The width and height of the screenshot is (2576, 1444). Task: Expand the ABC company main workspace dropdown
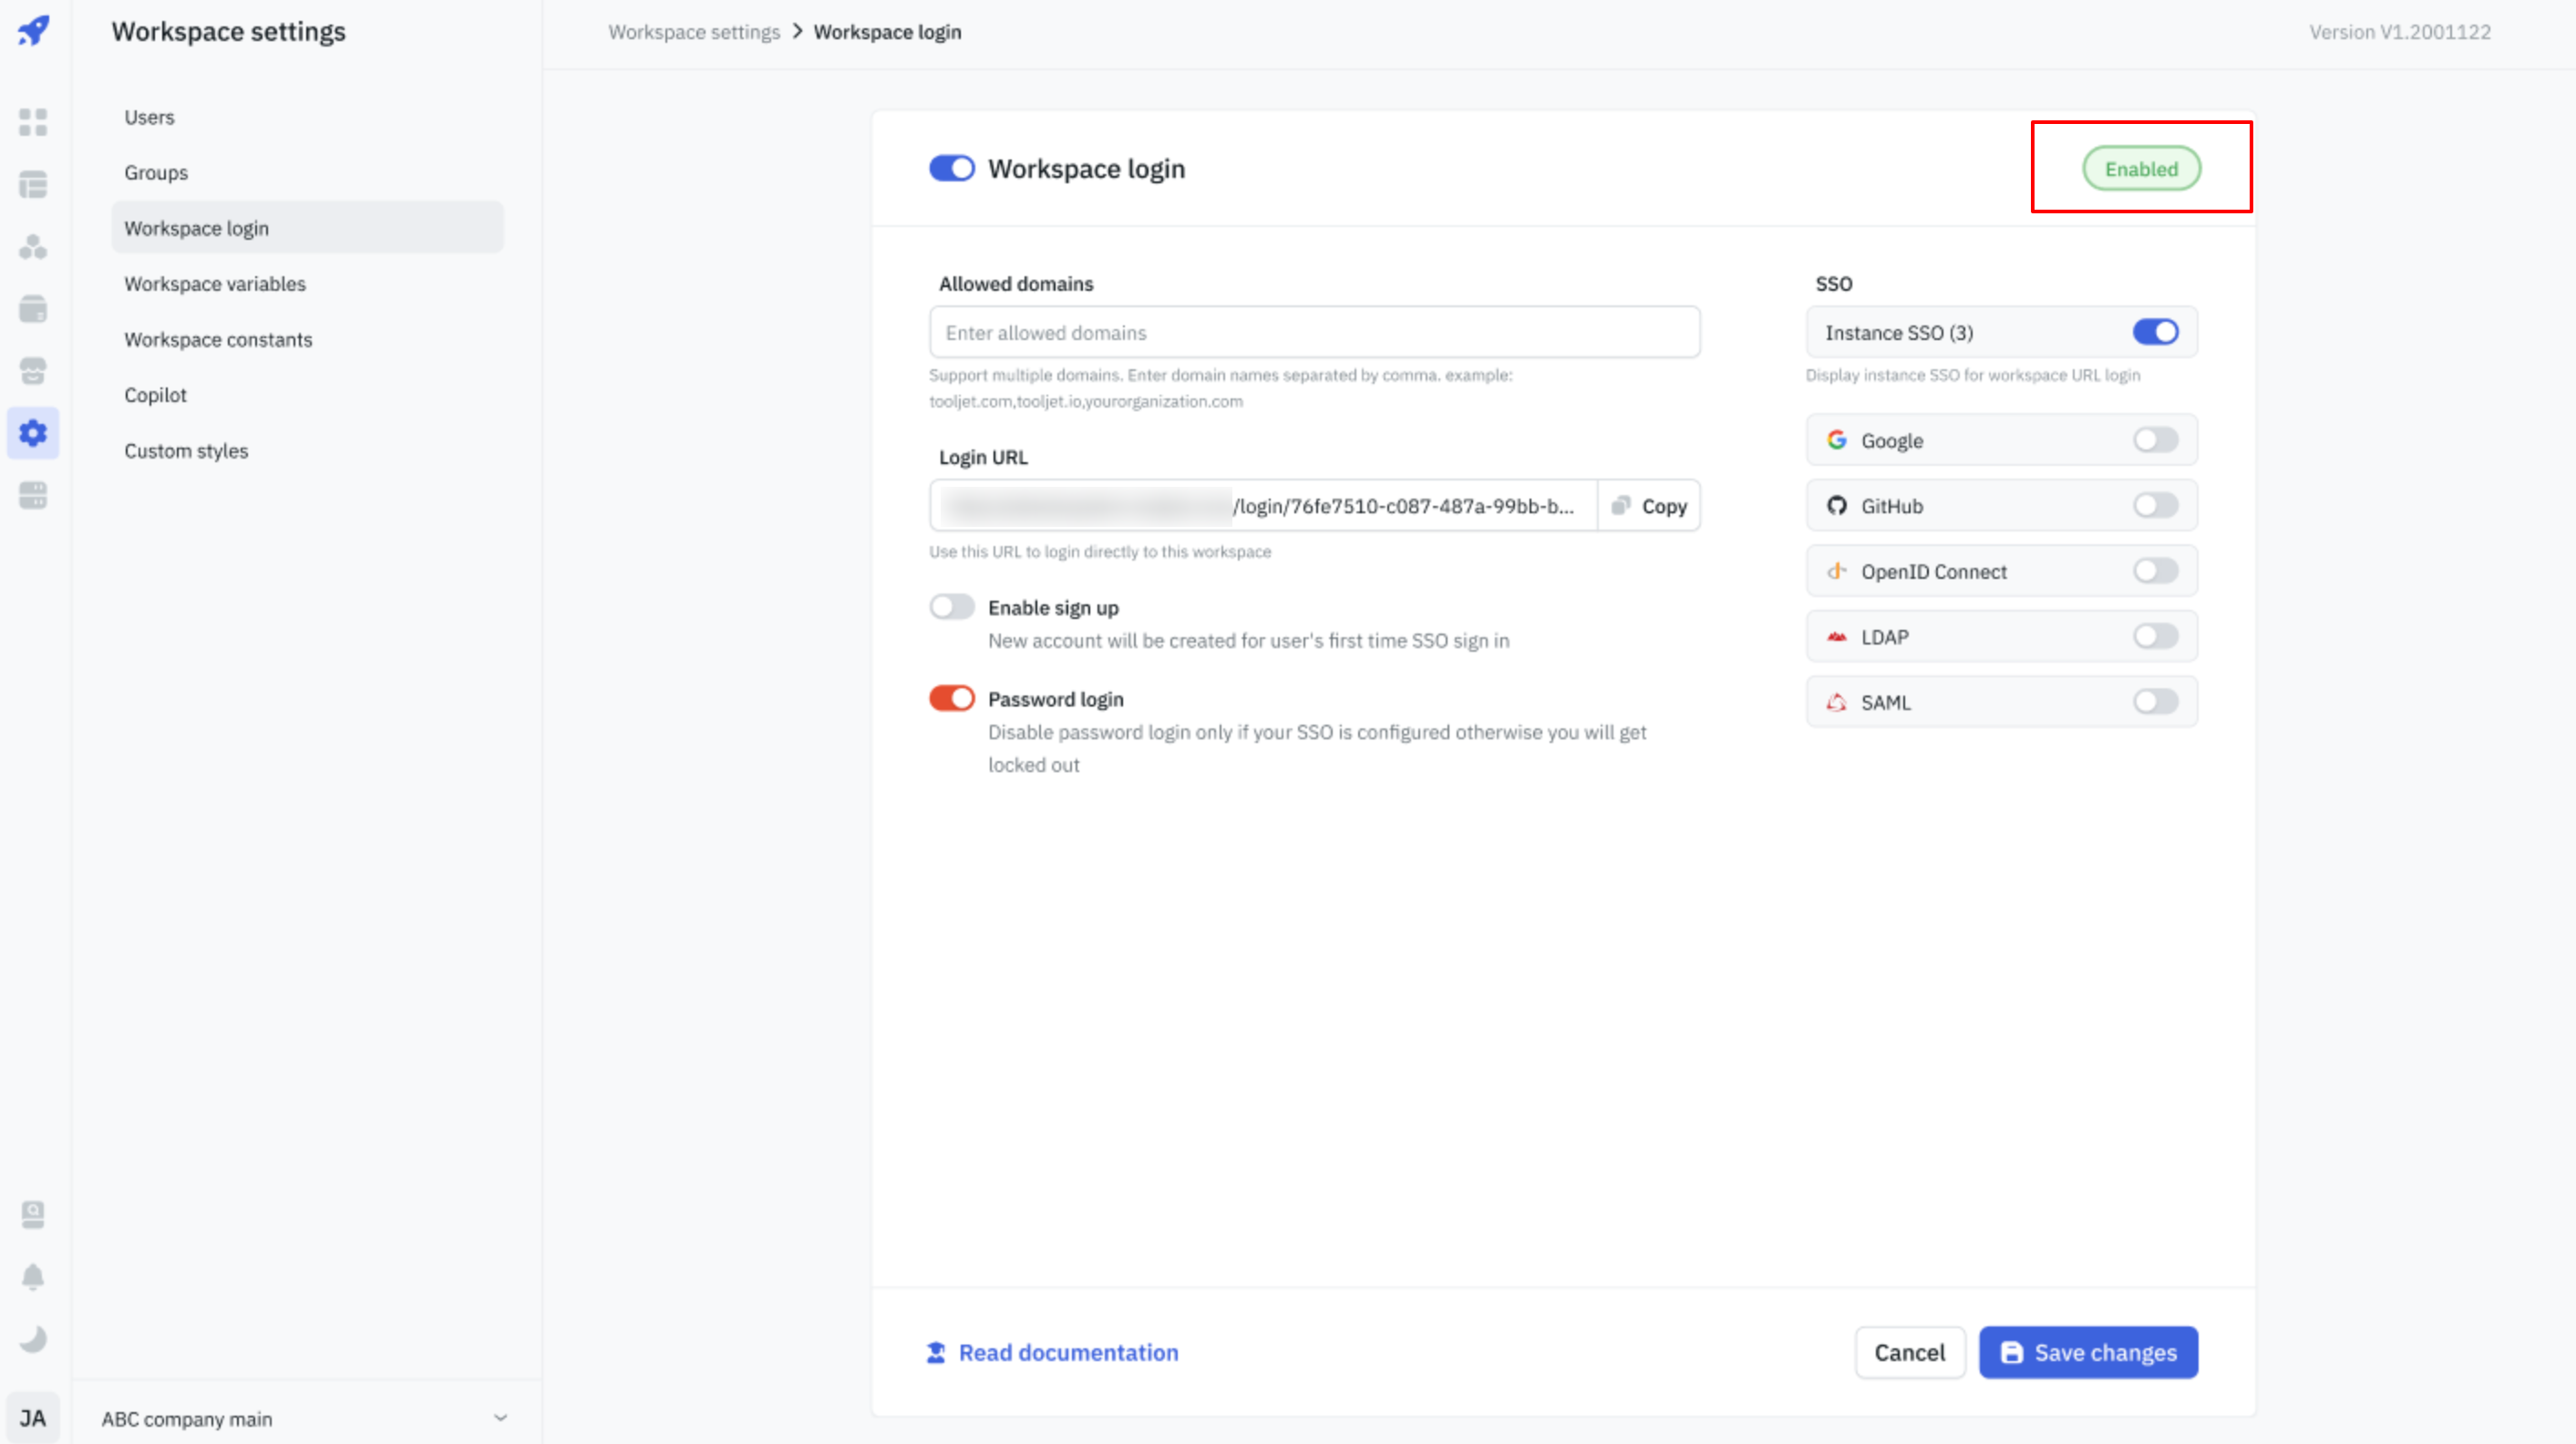[500, 1418]
